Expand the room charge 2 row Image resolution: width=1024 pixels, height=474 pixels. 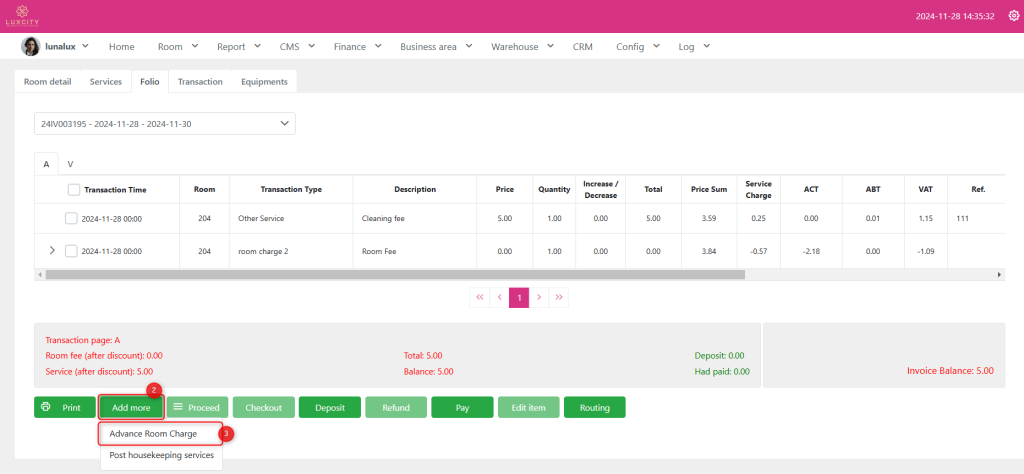coord(52,251)
